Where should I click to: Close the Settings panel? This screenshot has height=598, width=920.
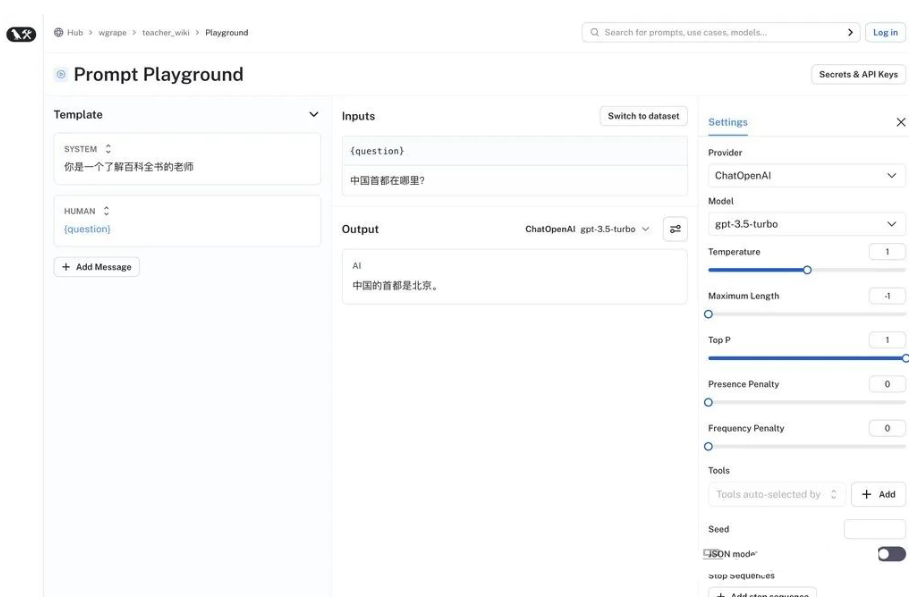click(x=901, y=122)
